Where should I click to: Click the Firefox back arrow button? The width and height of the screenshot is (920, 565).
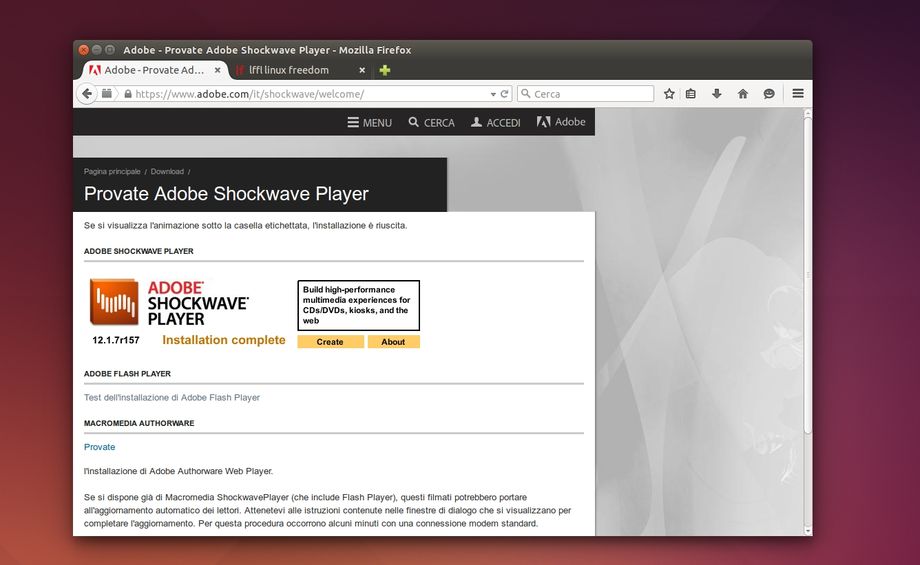tap(87, 94)
